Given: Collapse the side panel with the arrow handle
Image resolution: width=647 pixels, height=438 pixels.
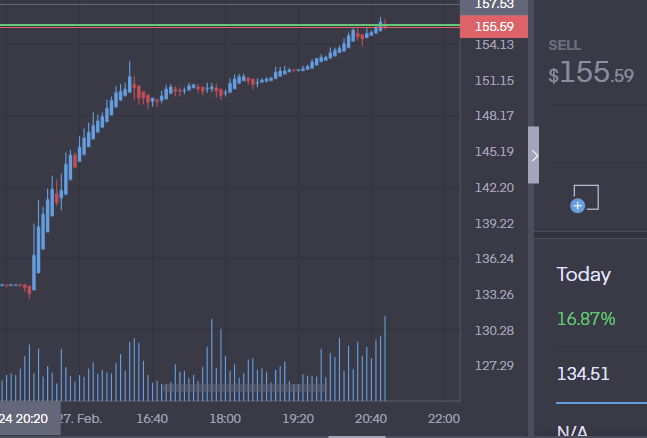Looking at the screenshot, I should click(x=534, y=155).
